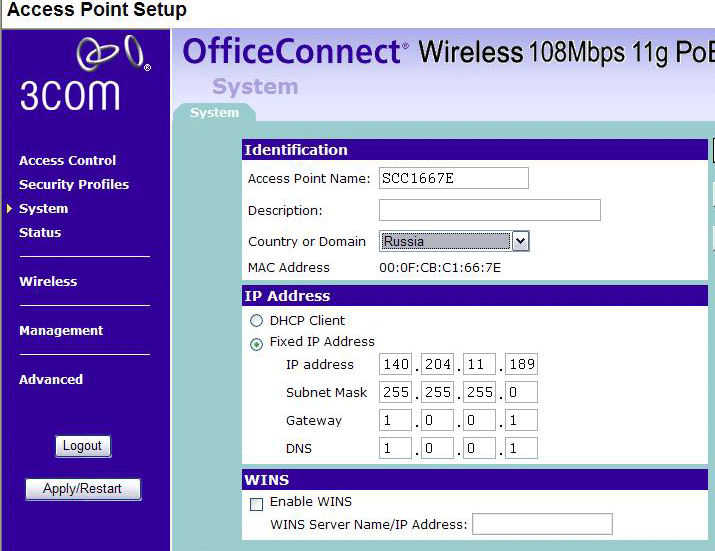Click Subnet Mask first octet field

pos(395,392)
